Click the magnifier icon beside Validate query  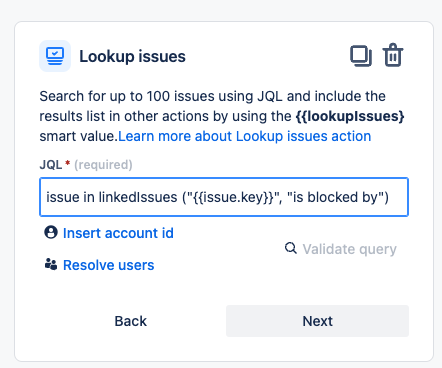(291, 248)
